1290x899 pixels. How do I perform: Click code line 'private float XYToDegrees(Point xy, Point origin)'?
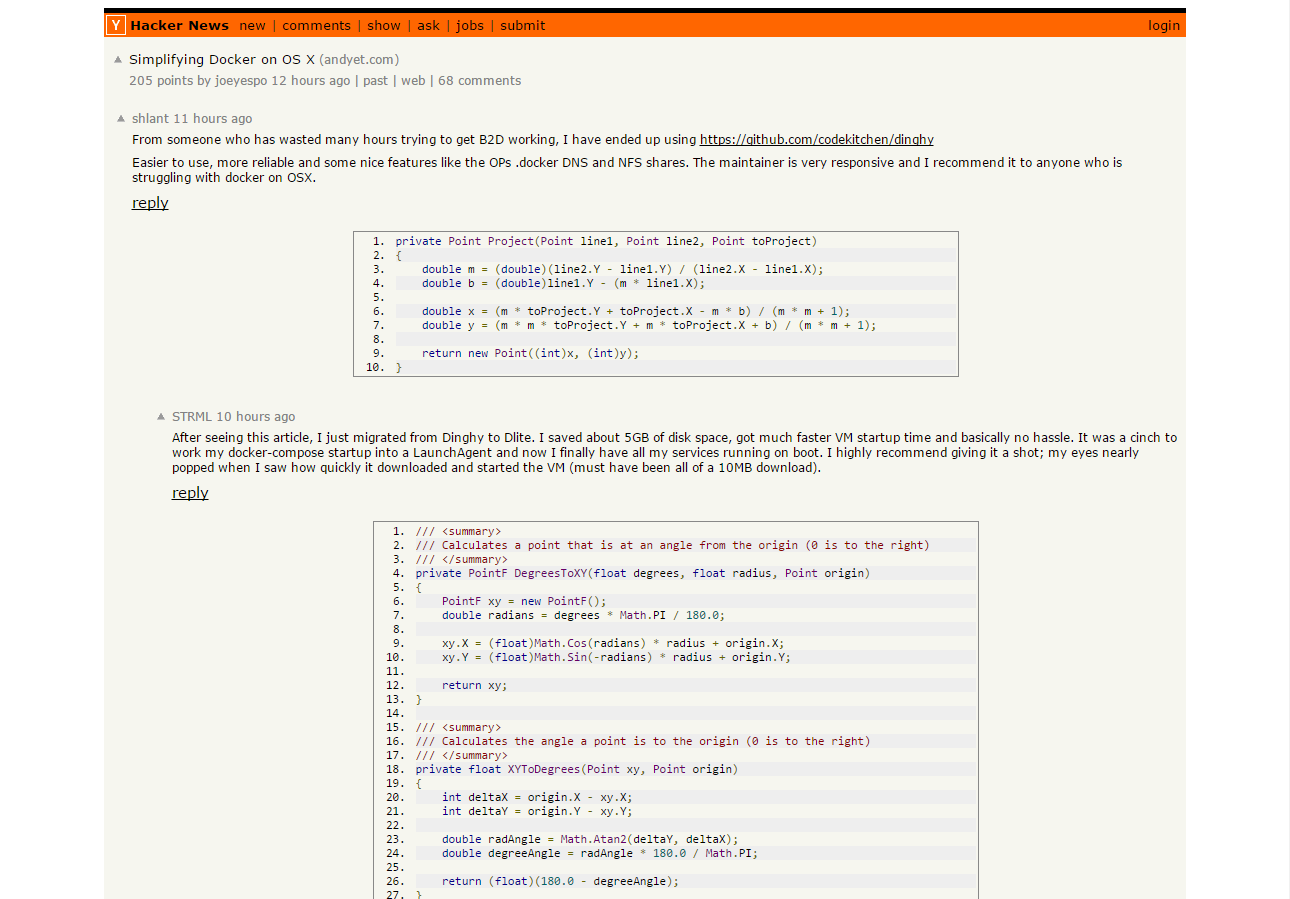[x=577, y=769]
